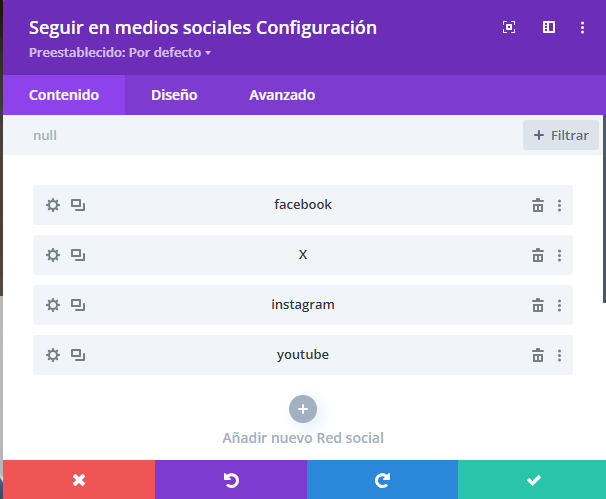Open settings gear for facebook item
Image resolution: width=606 pixels, height=499 pixels.
53,205
